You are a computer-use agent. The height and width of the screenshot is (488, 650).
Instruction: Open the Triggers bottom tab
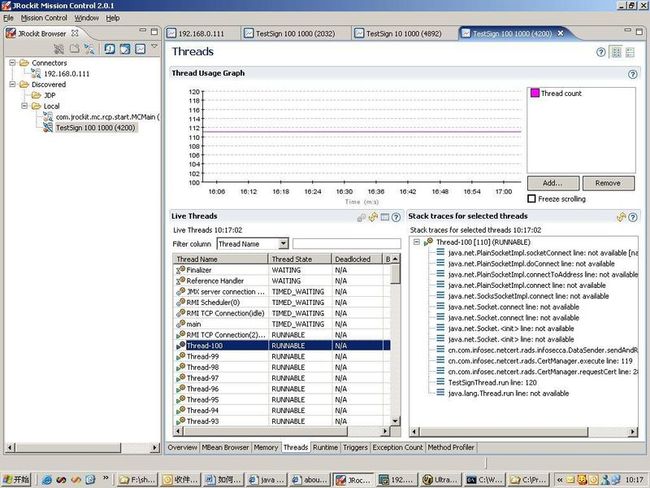click(355, 447)
